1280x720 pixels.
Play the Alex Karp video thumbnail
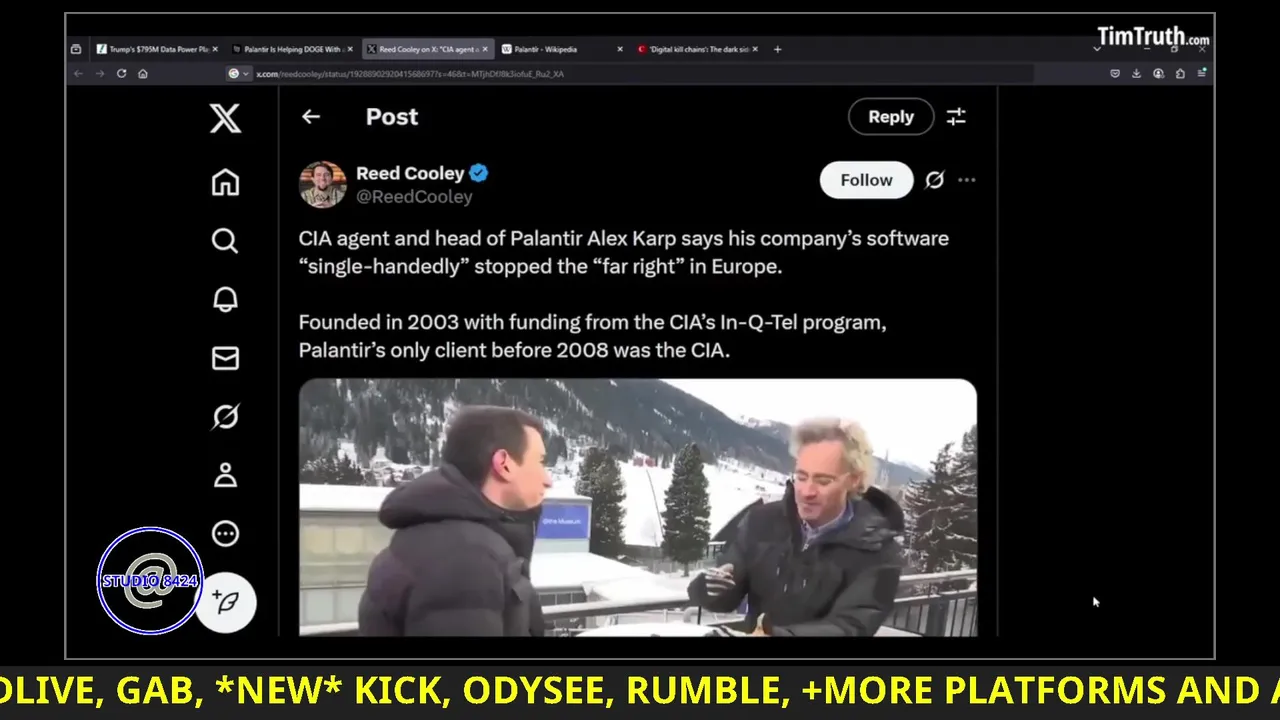coord(638,507)
